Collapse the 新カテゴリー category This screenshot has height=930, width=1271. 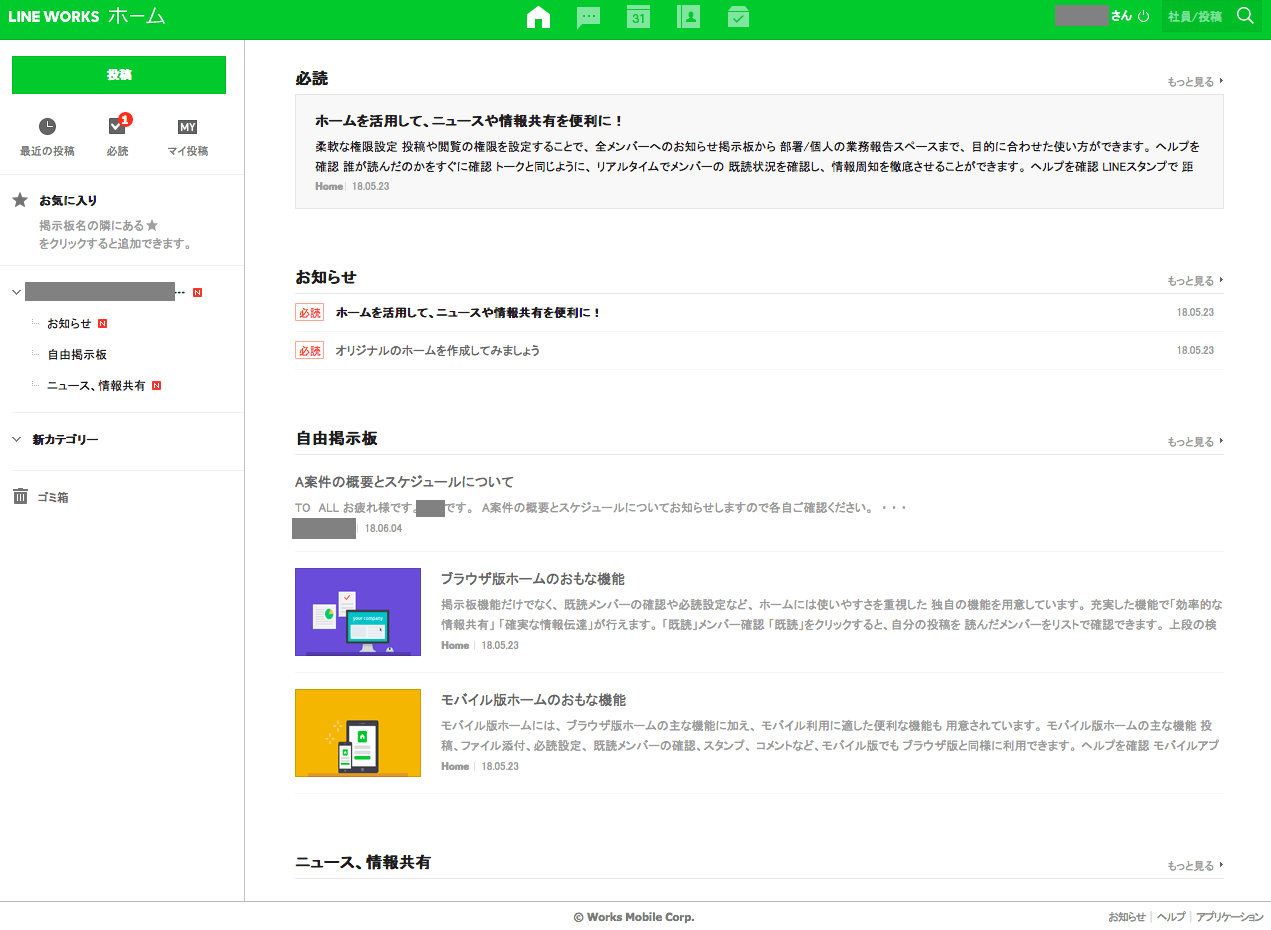point(17,439)
